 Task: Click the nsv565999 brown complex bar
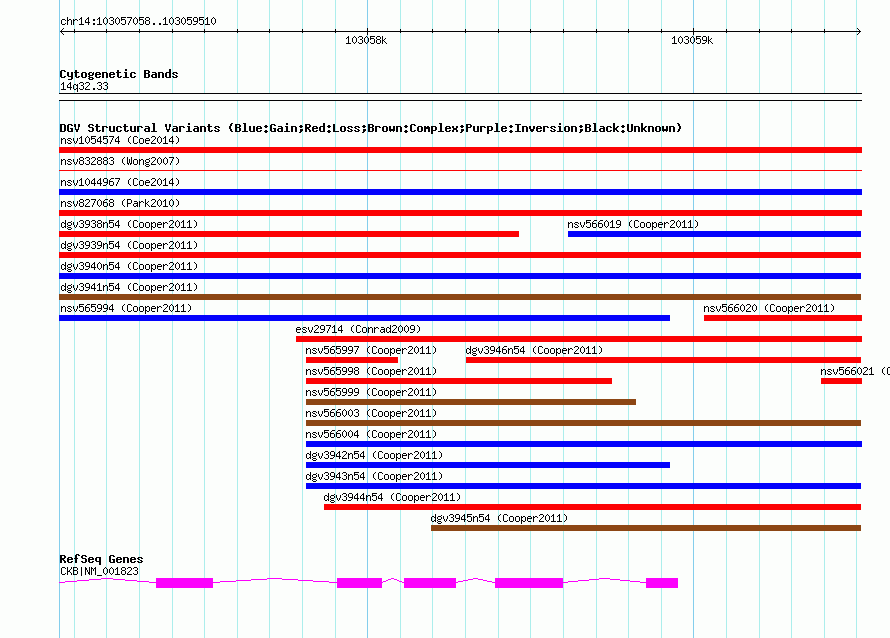[x=471, y=402]
